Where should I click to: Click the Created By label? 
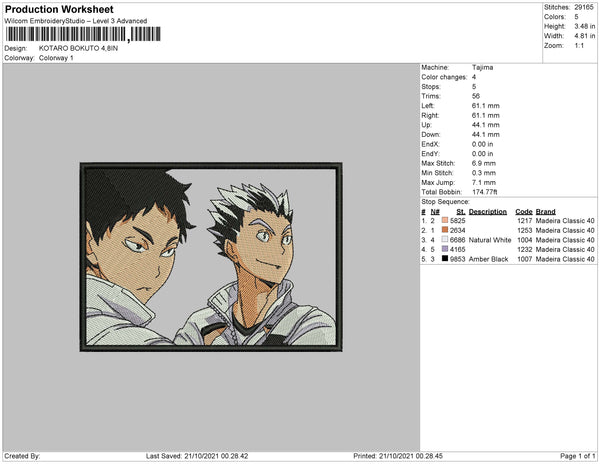(22, 456)
